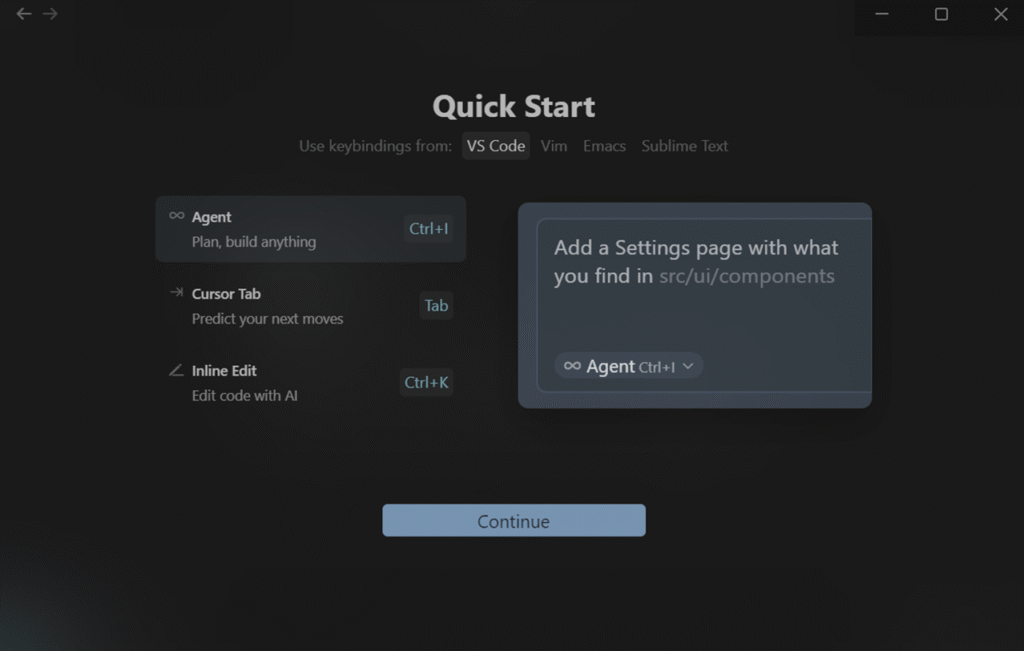The width and height of the screenshot is (1024, 651).
Task: Select the Inline Edit feature title
Action: pyautogui.click(x=224, y=371)
